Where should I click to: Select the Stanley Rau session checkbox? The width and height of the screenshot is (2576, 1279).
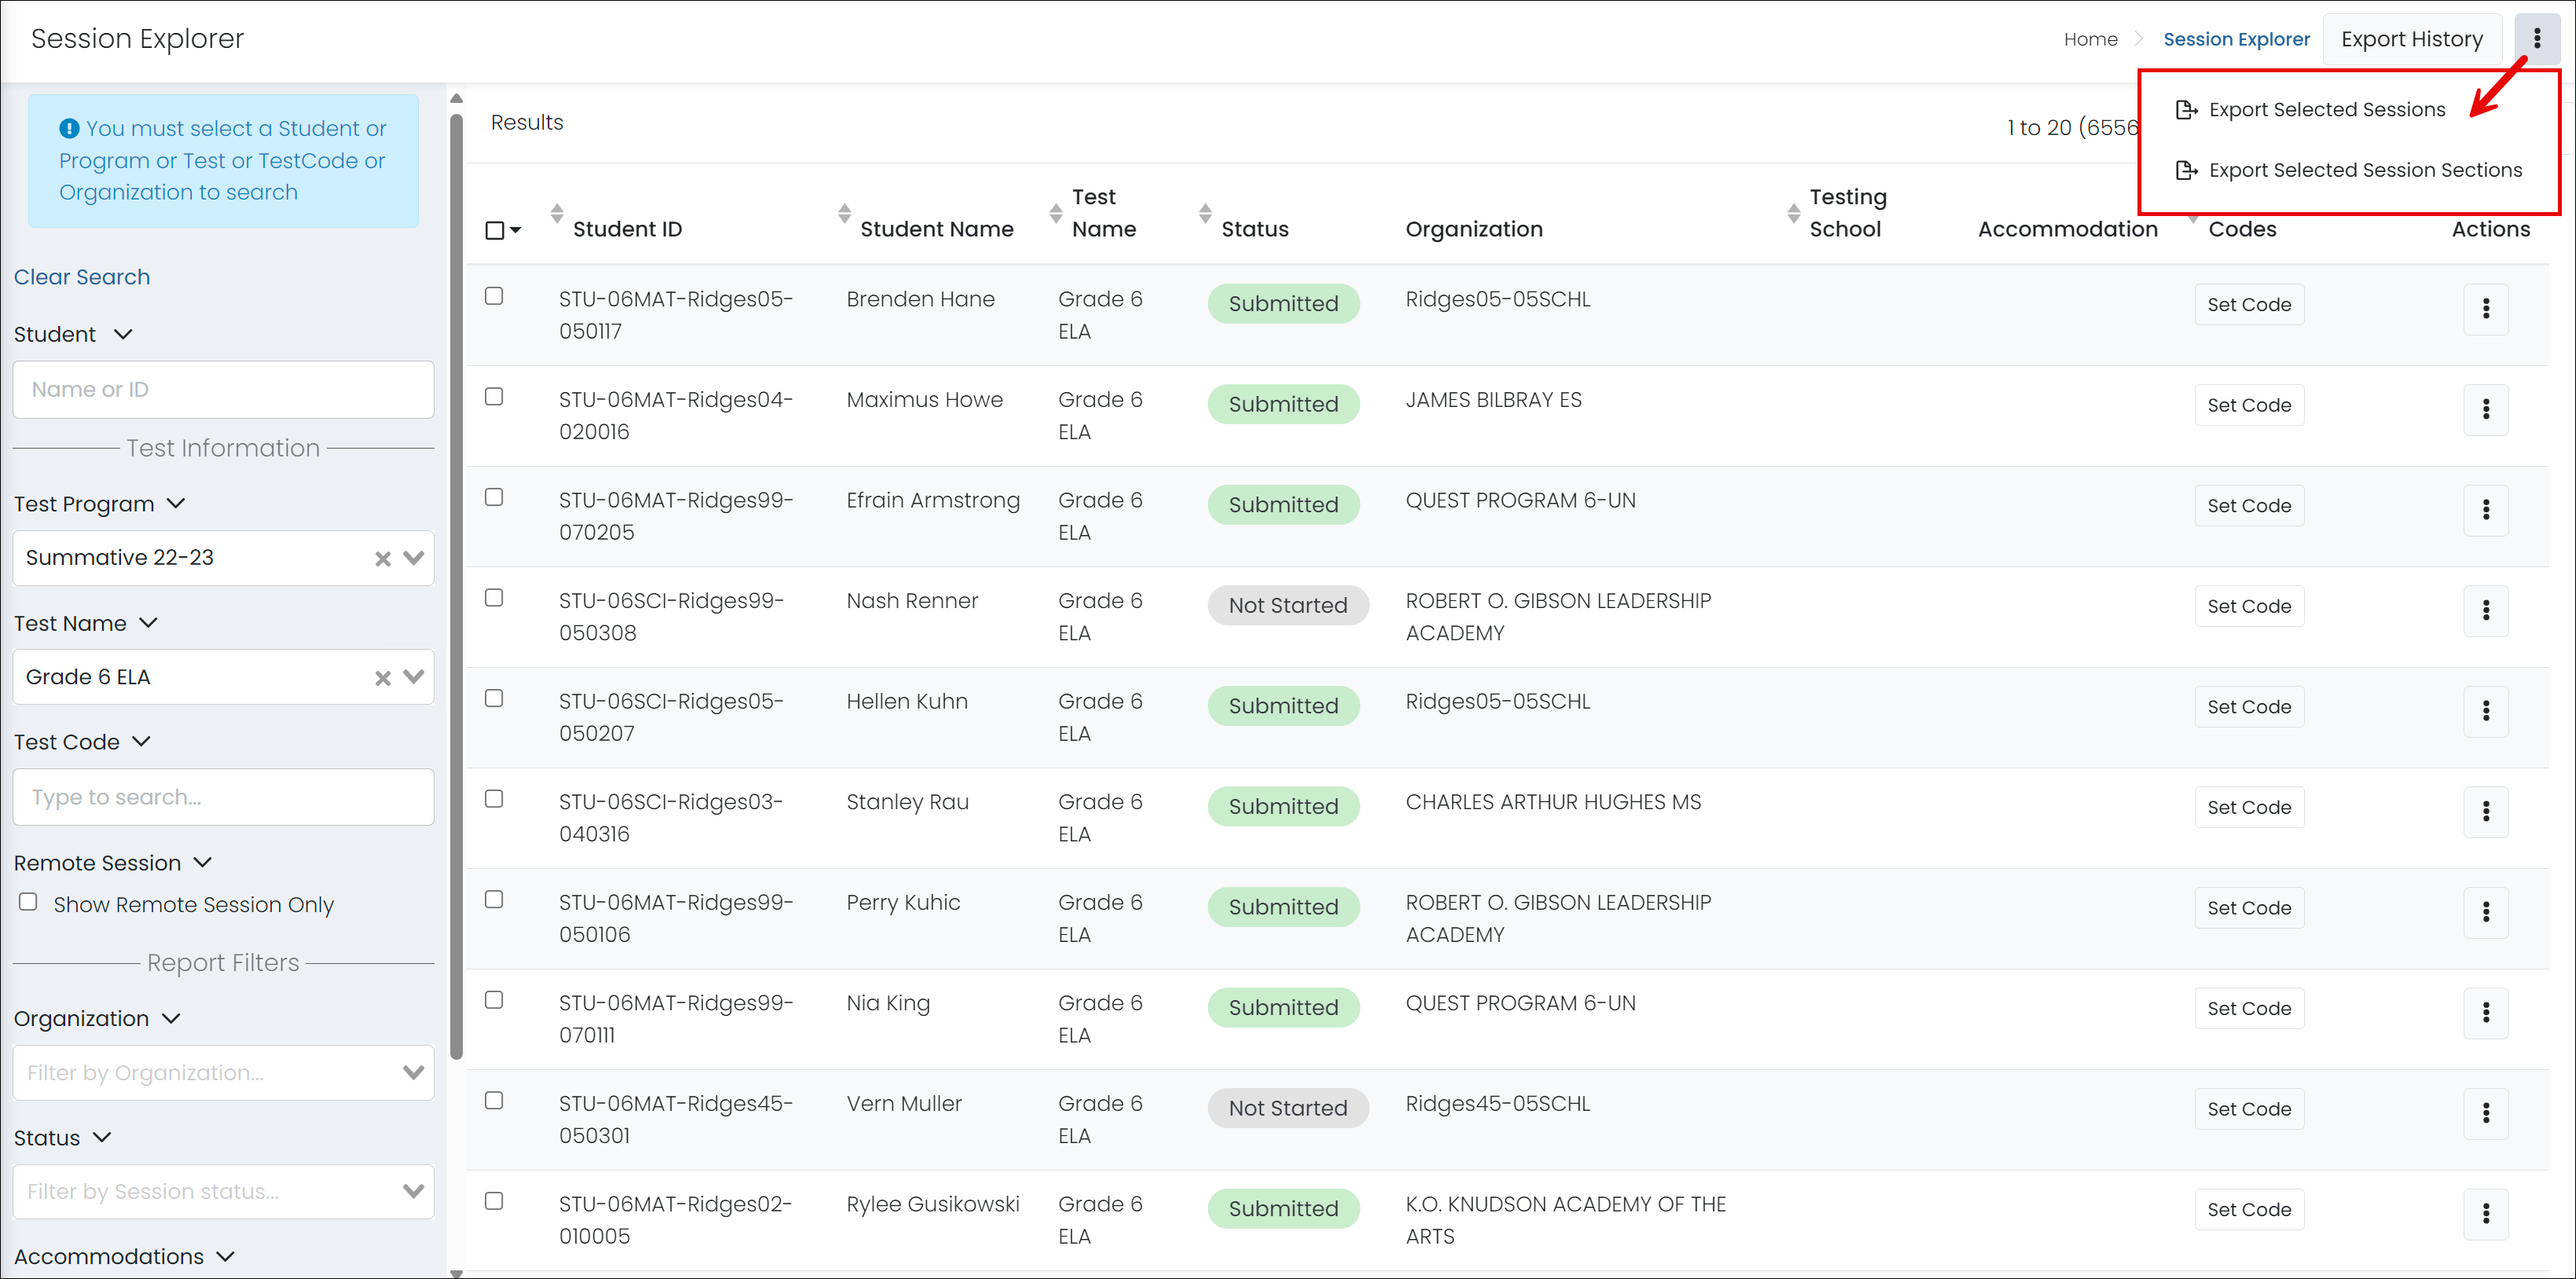494,799
